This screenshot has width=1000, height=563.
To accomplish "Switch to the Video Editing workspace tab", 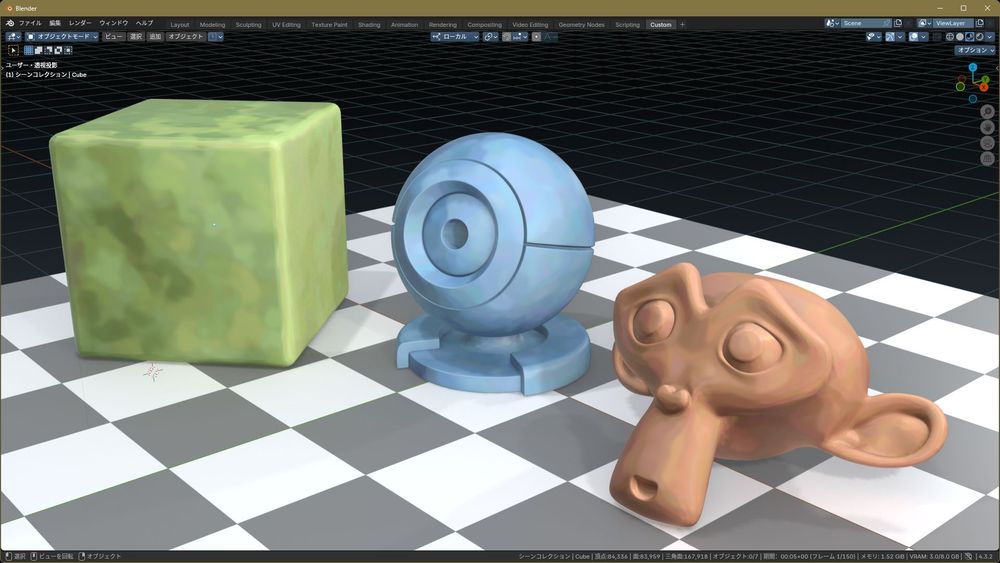I will click(x=530, y=25).
